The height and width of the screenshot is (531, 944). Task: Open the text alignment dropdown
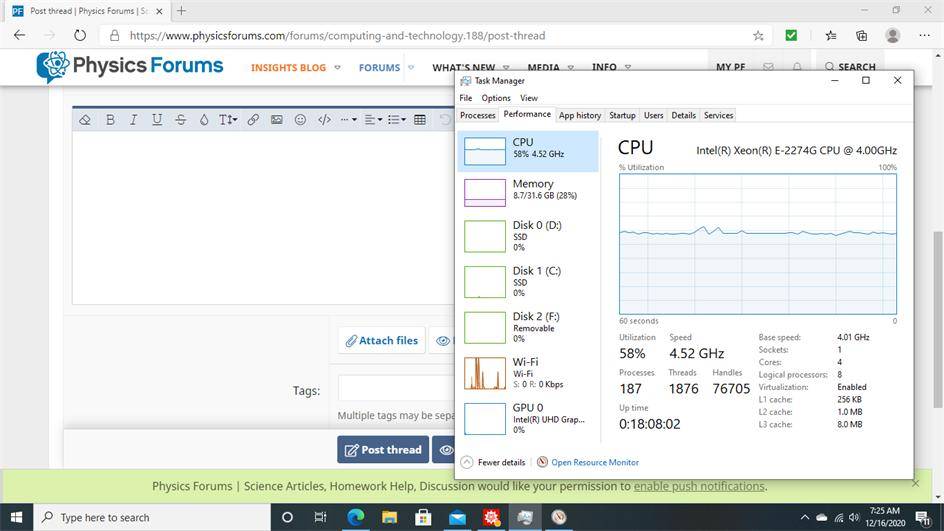373,120
